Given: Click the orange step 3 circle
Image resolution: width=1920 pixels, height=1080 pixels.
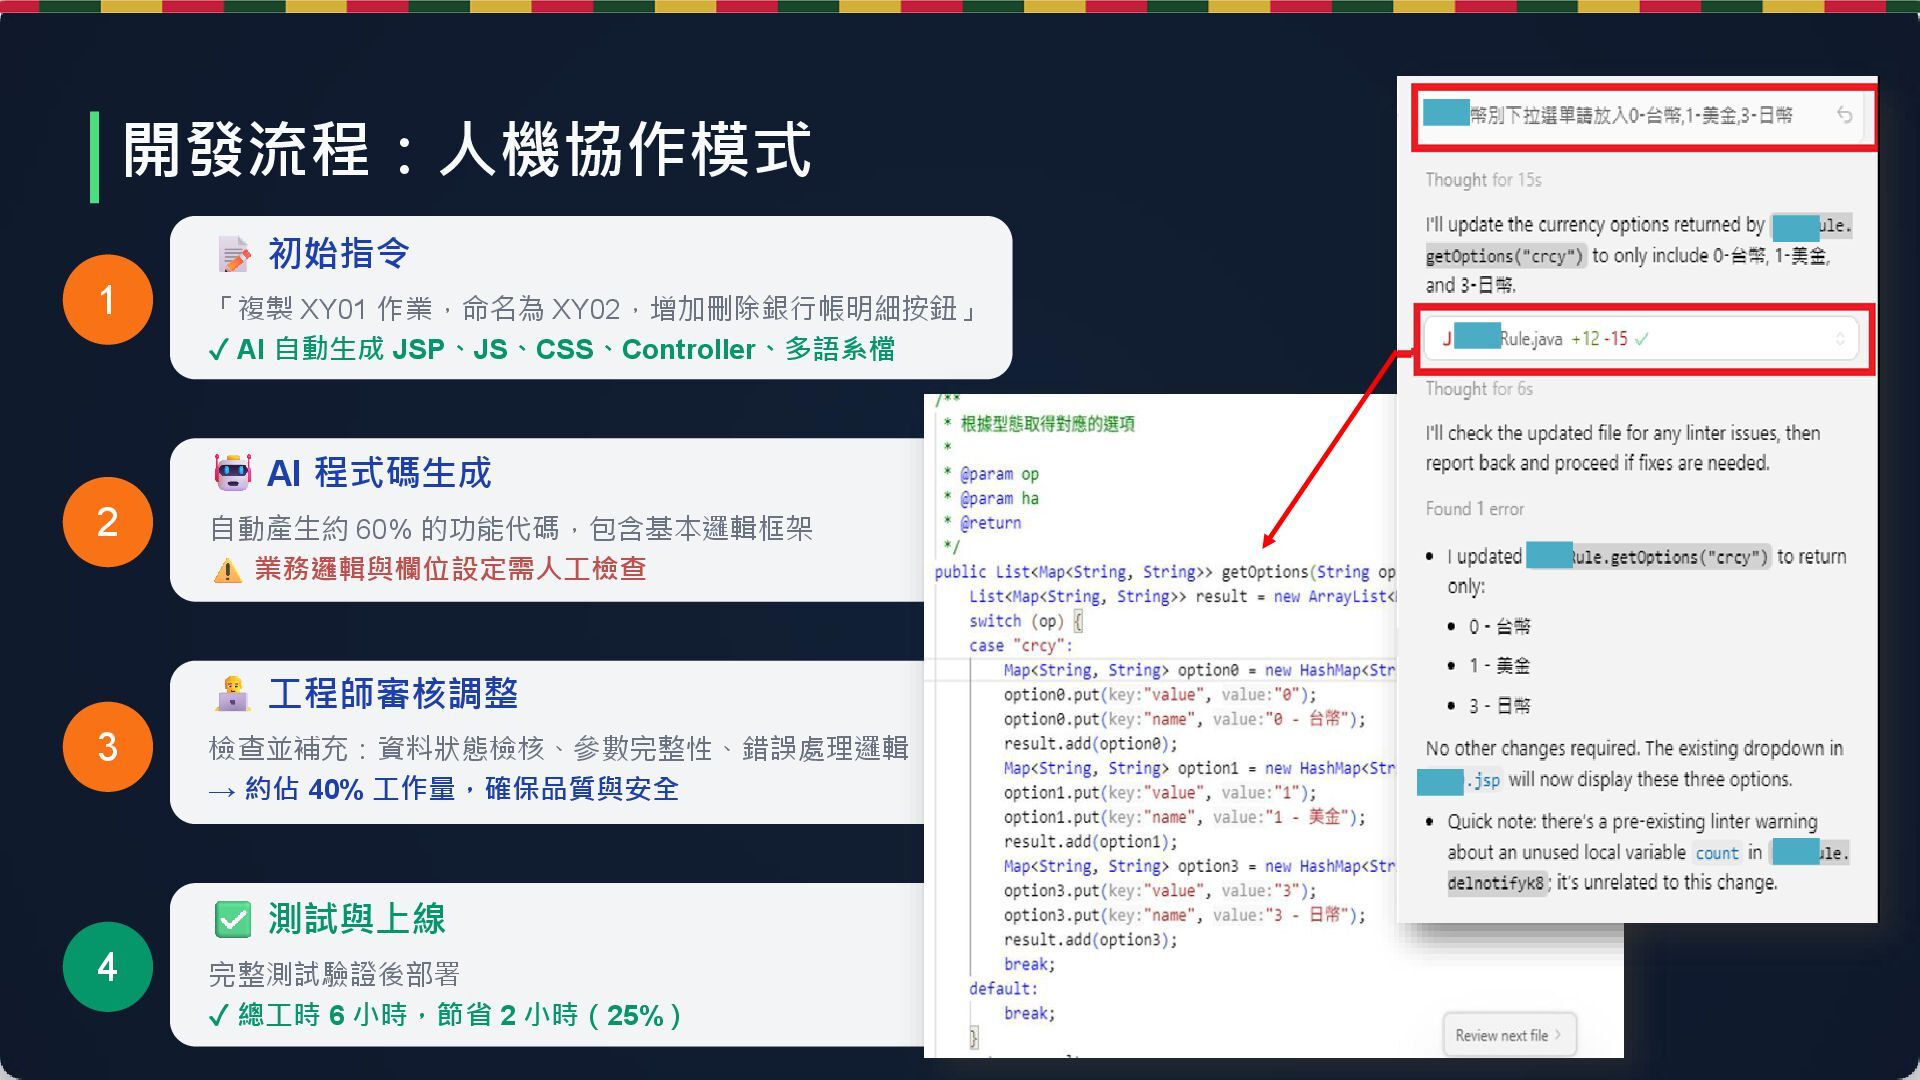Looking at the screenshot, I should coord(107,746).
